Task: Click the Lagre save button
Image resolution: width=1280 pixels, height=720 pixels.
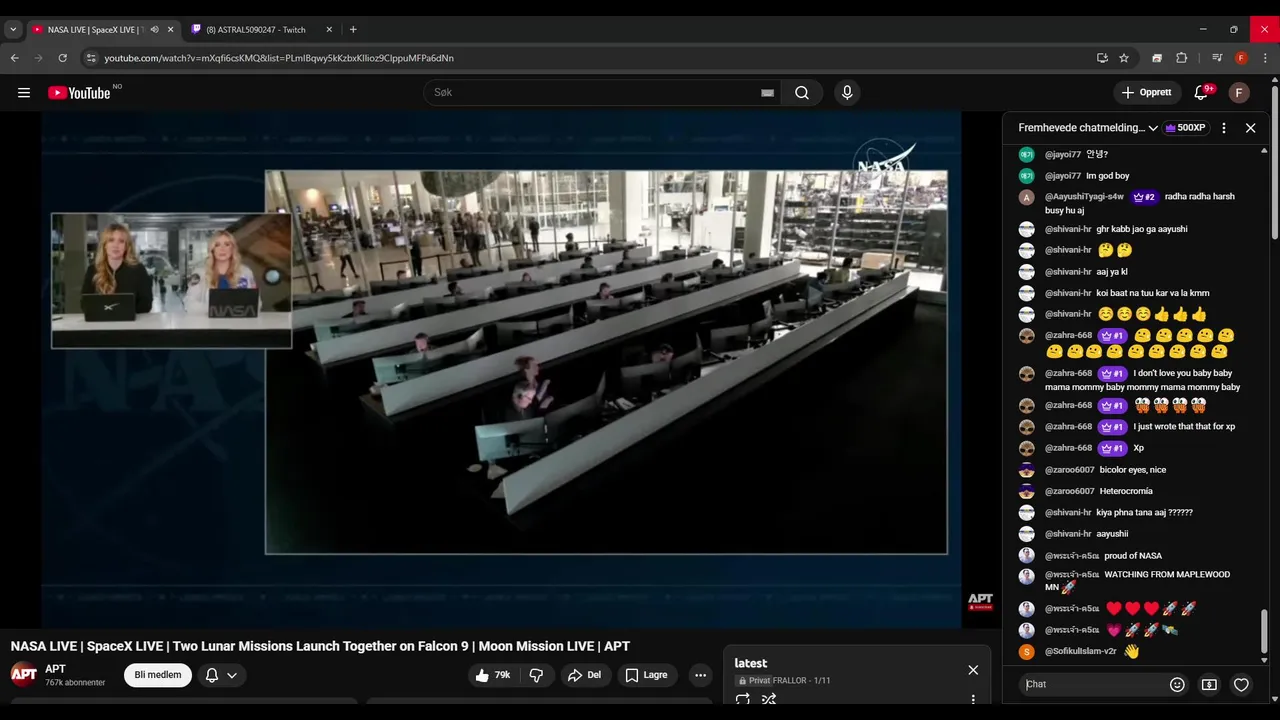Action: (x=646, y=675)
